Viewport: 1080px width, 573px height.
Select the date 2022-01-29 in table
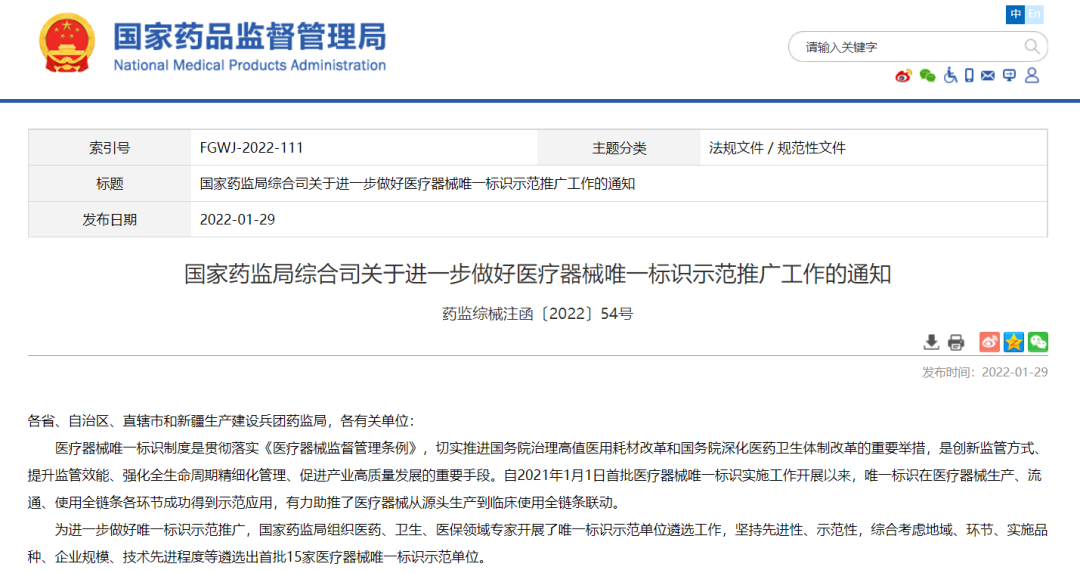point(238,220)
